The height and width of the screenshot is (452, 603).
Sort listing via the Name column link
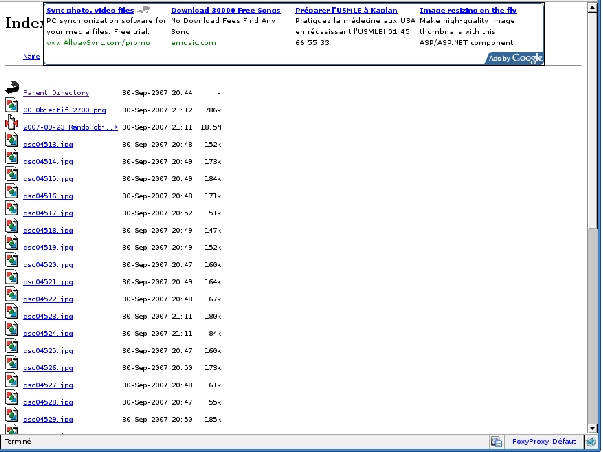32,56
